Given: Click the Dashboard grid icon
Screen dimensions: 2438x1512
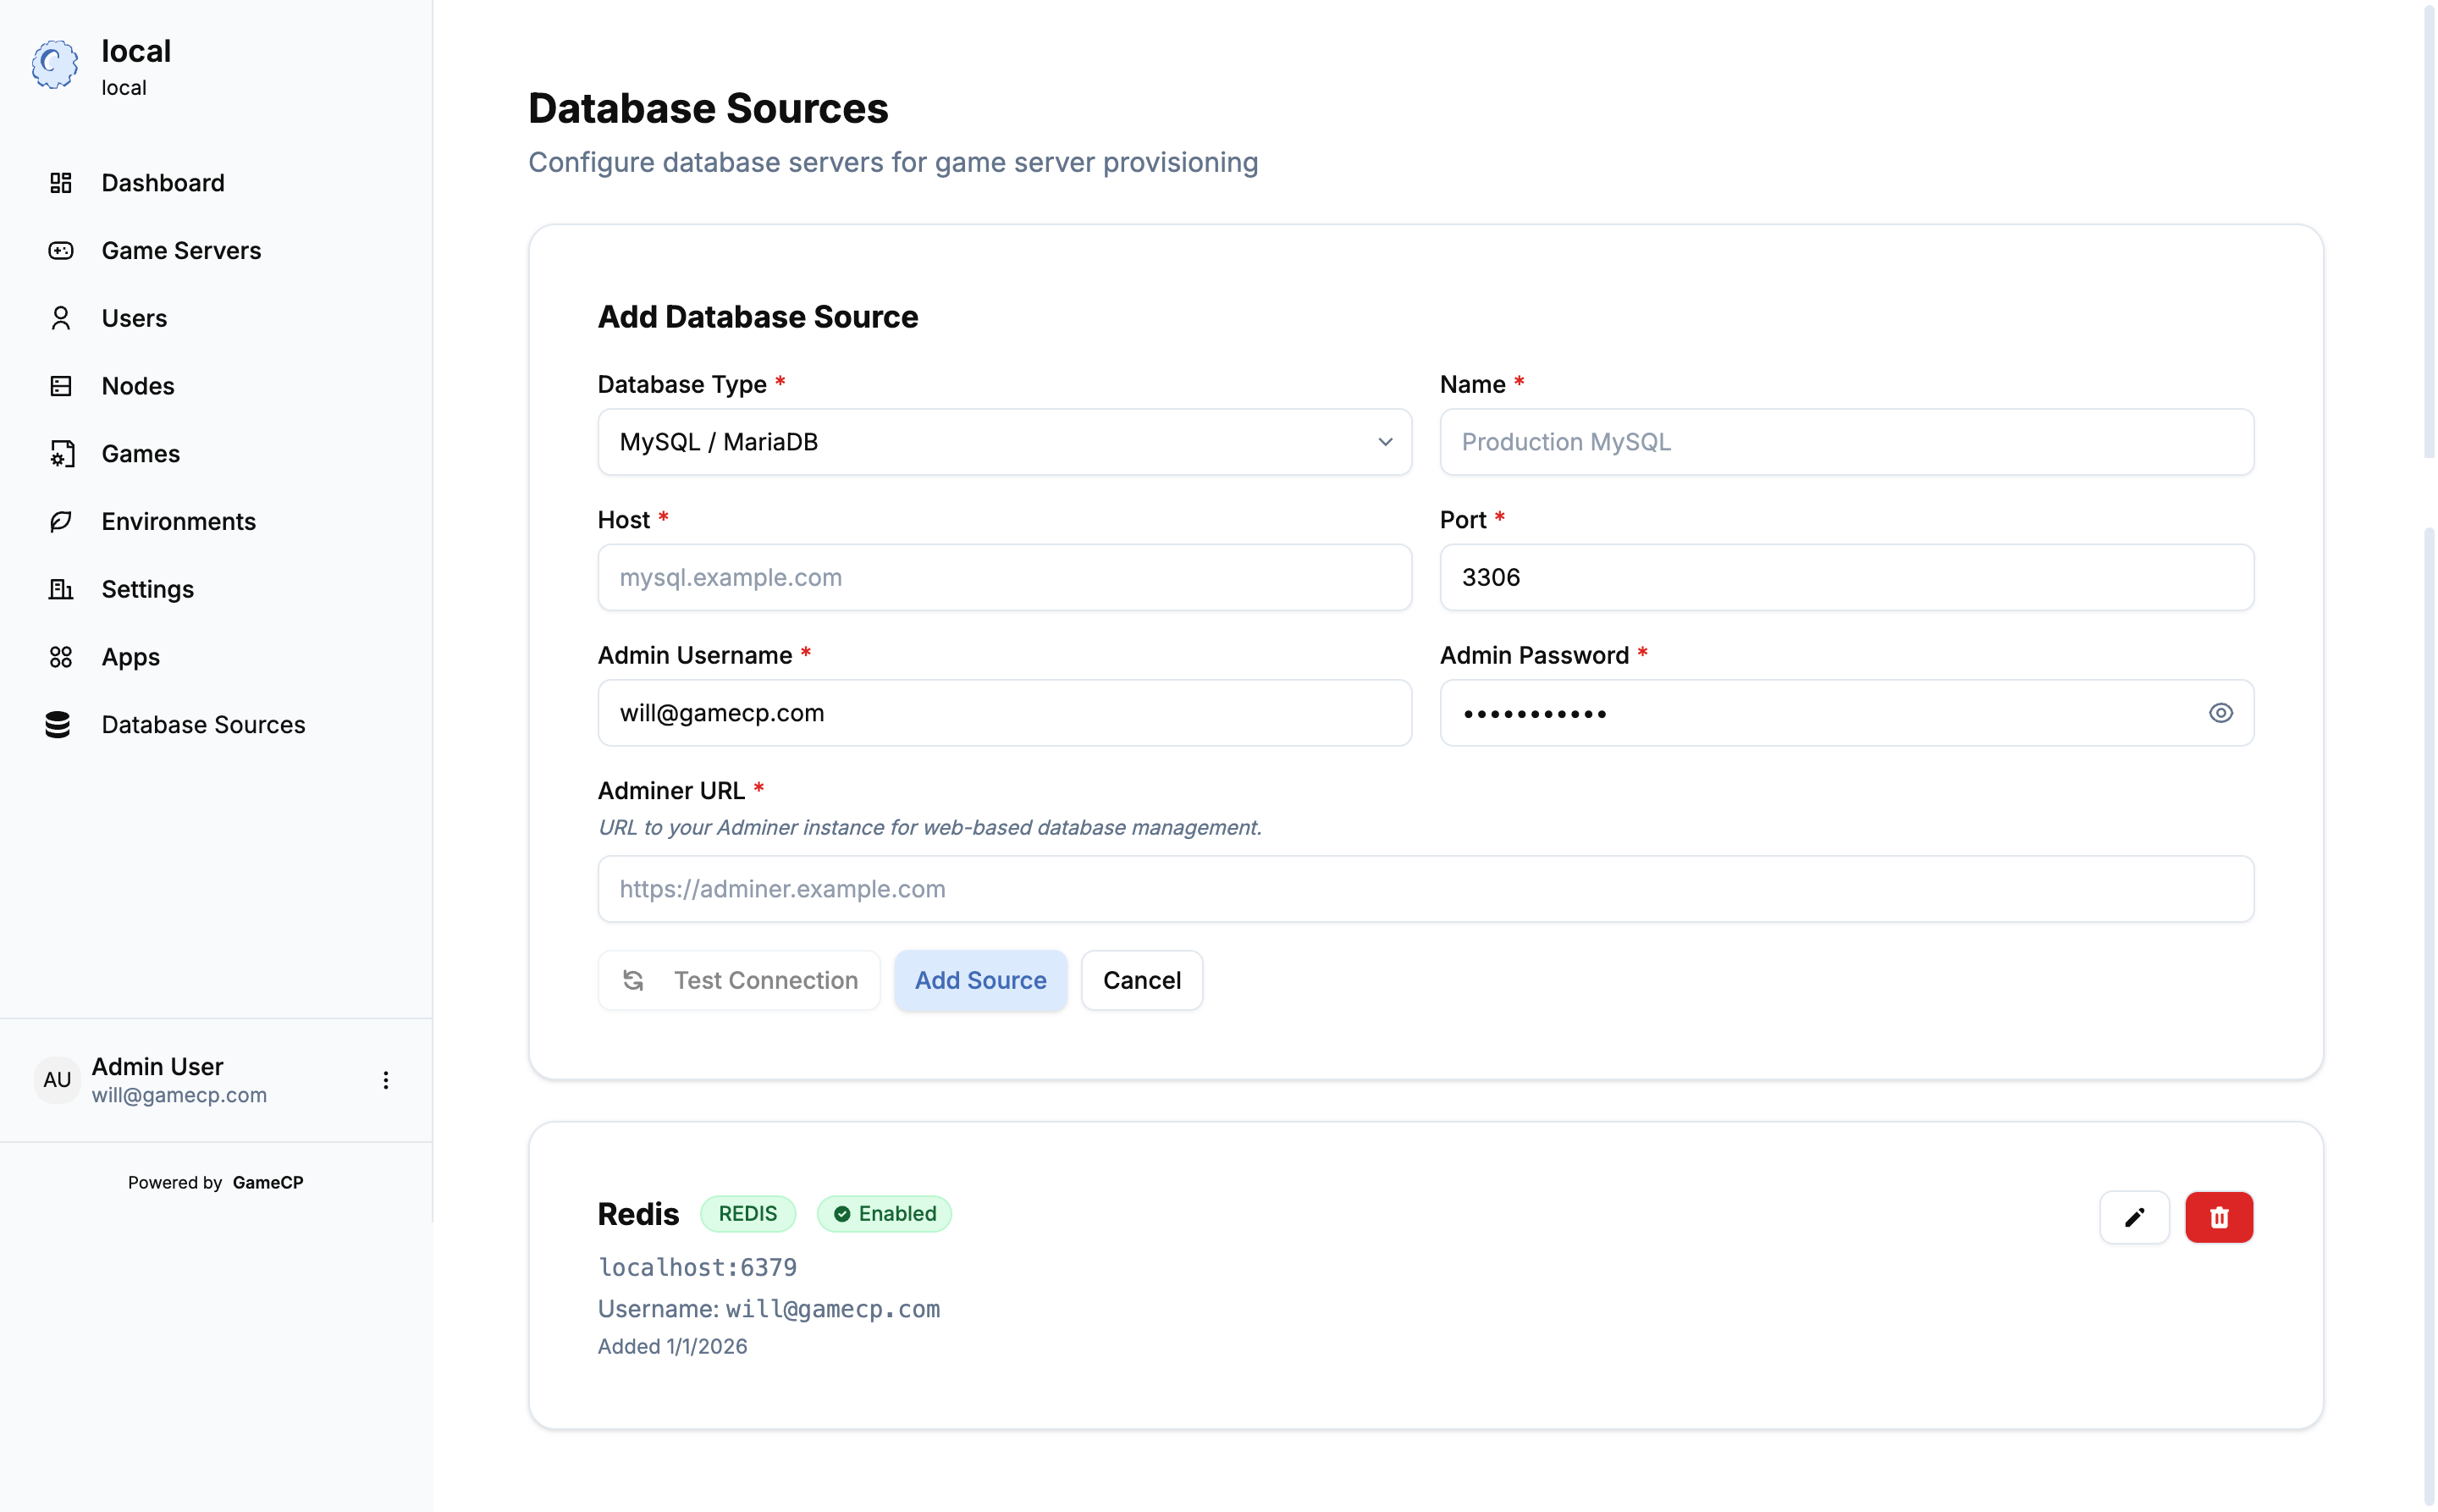Looking at the screenshot, I should click(61, 183).
